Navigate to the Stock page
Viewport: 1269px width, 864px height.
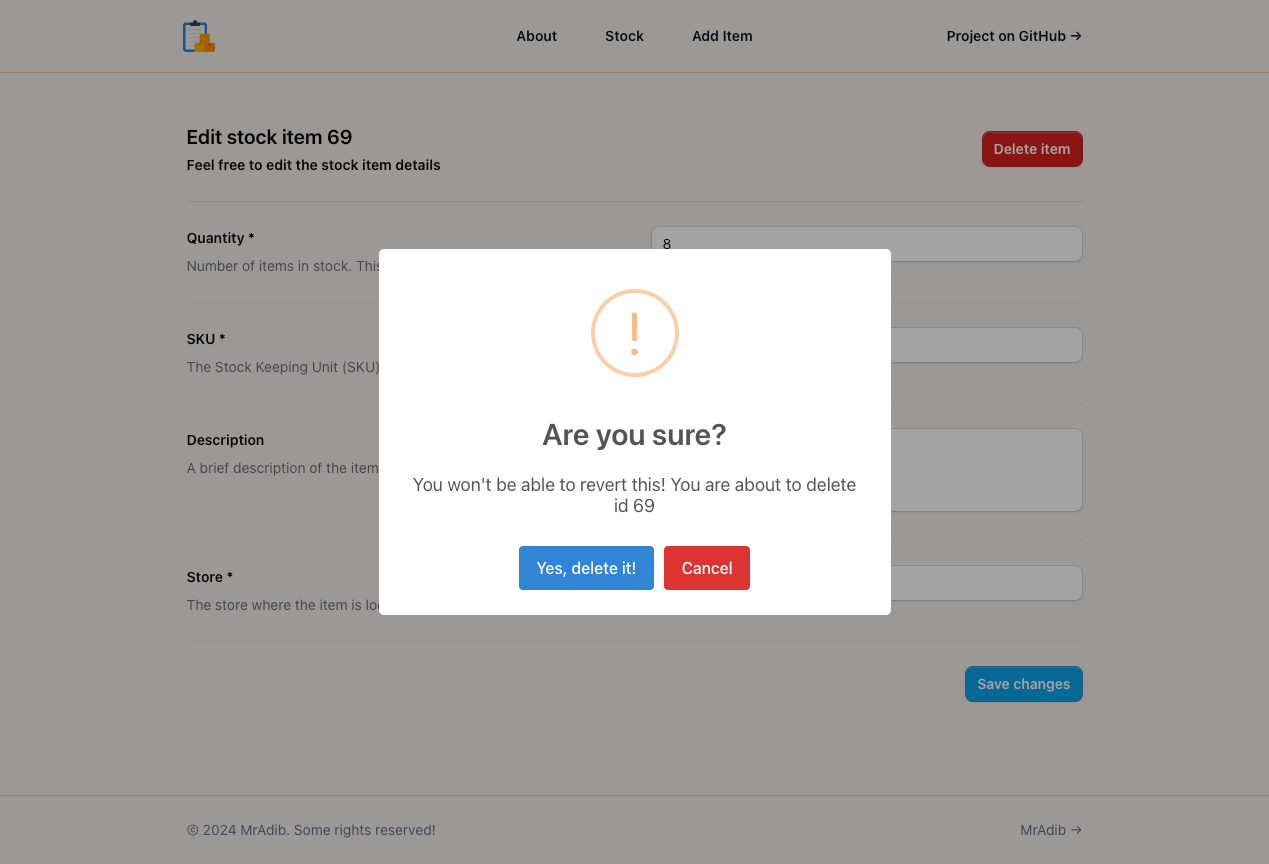[624, 36]
